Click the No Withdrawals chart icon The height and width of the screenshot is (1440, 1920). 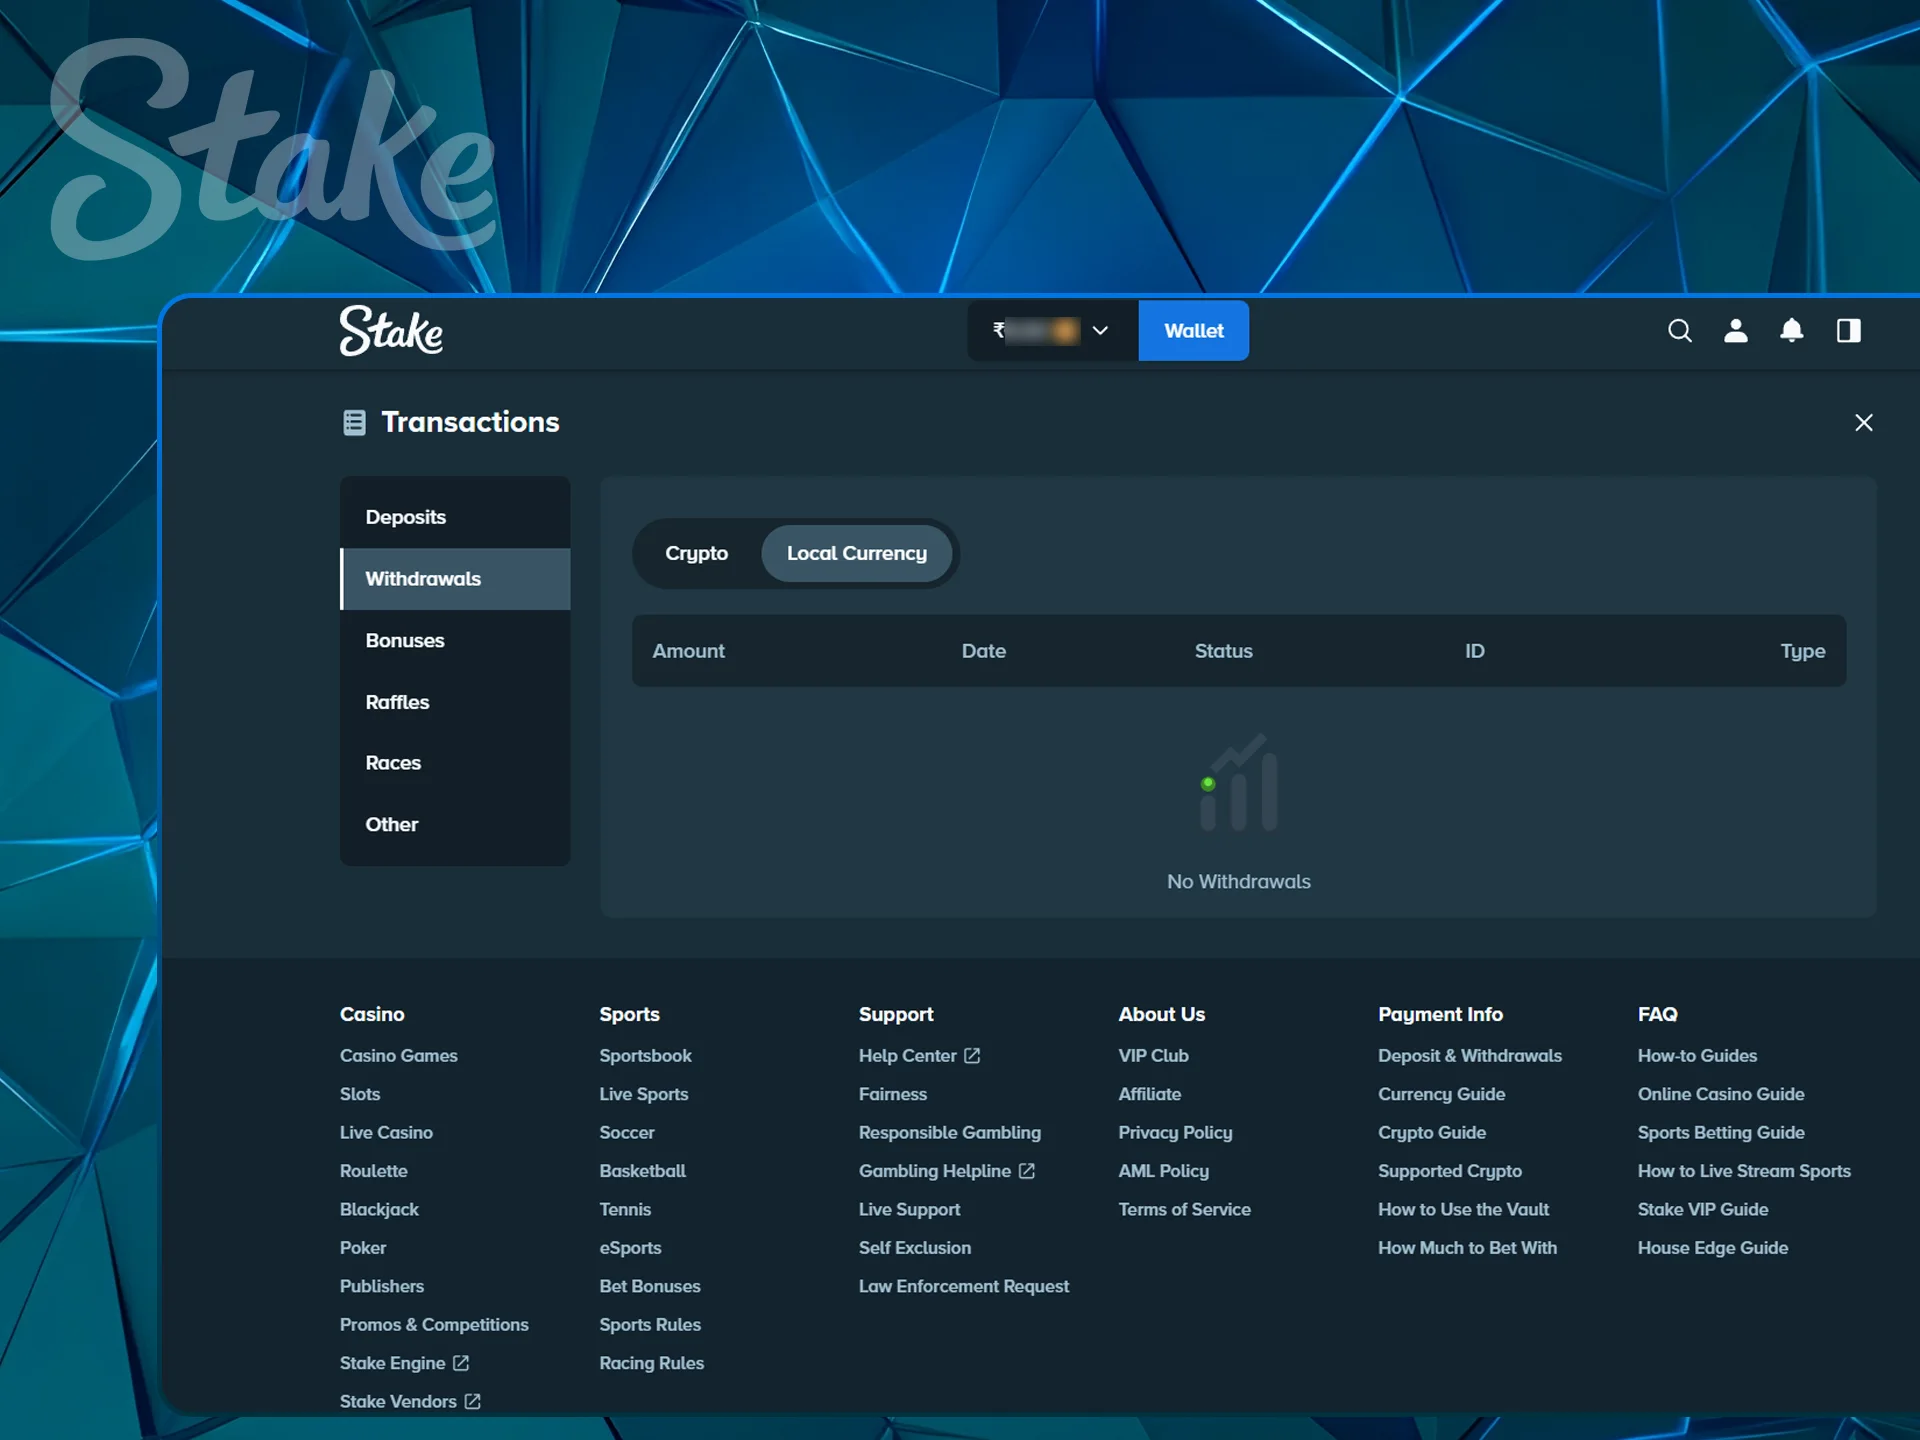pyautogui.click(x=1239, y=783)
